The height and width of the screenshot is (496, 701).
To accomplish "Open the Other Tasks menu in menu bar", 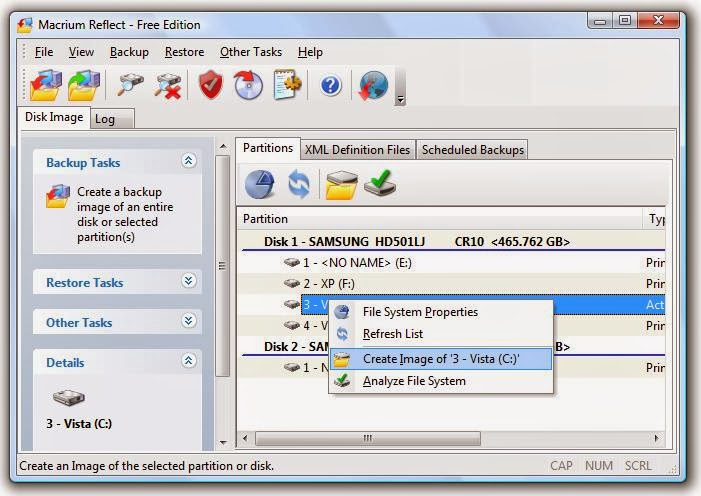I will click(x=251, y=52).
